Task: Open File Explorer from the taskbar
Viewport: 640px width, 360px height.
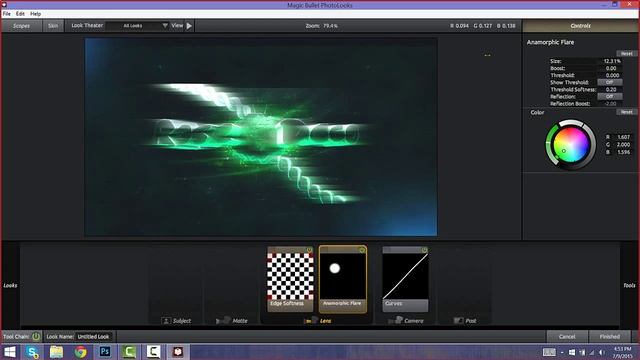Action: pyautogui.click(x=56, y=352)
